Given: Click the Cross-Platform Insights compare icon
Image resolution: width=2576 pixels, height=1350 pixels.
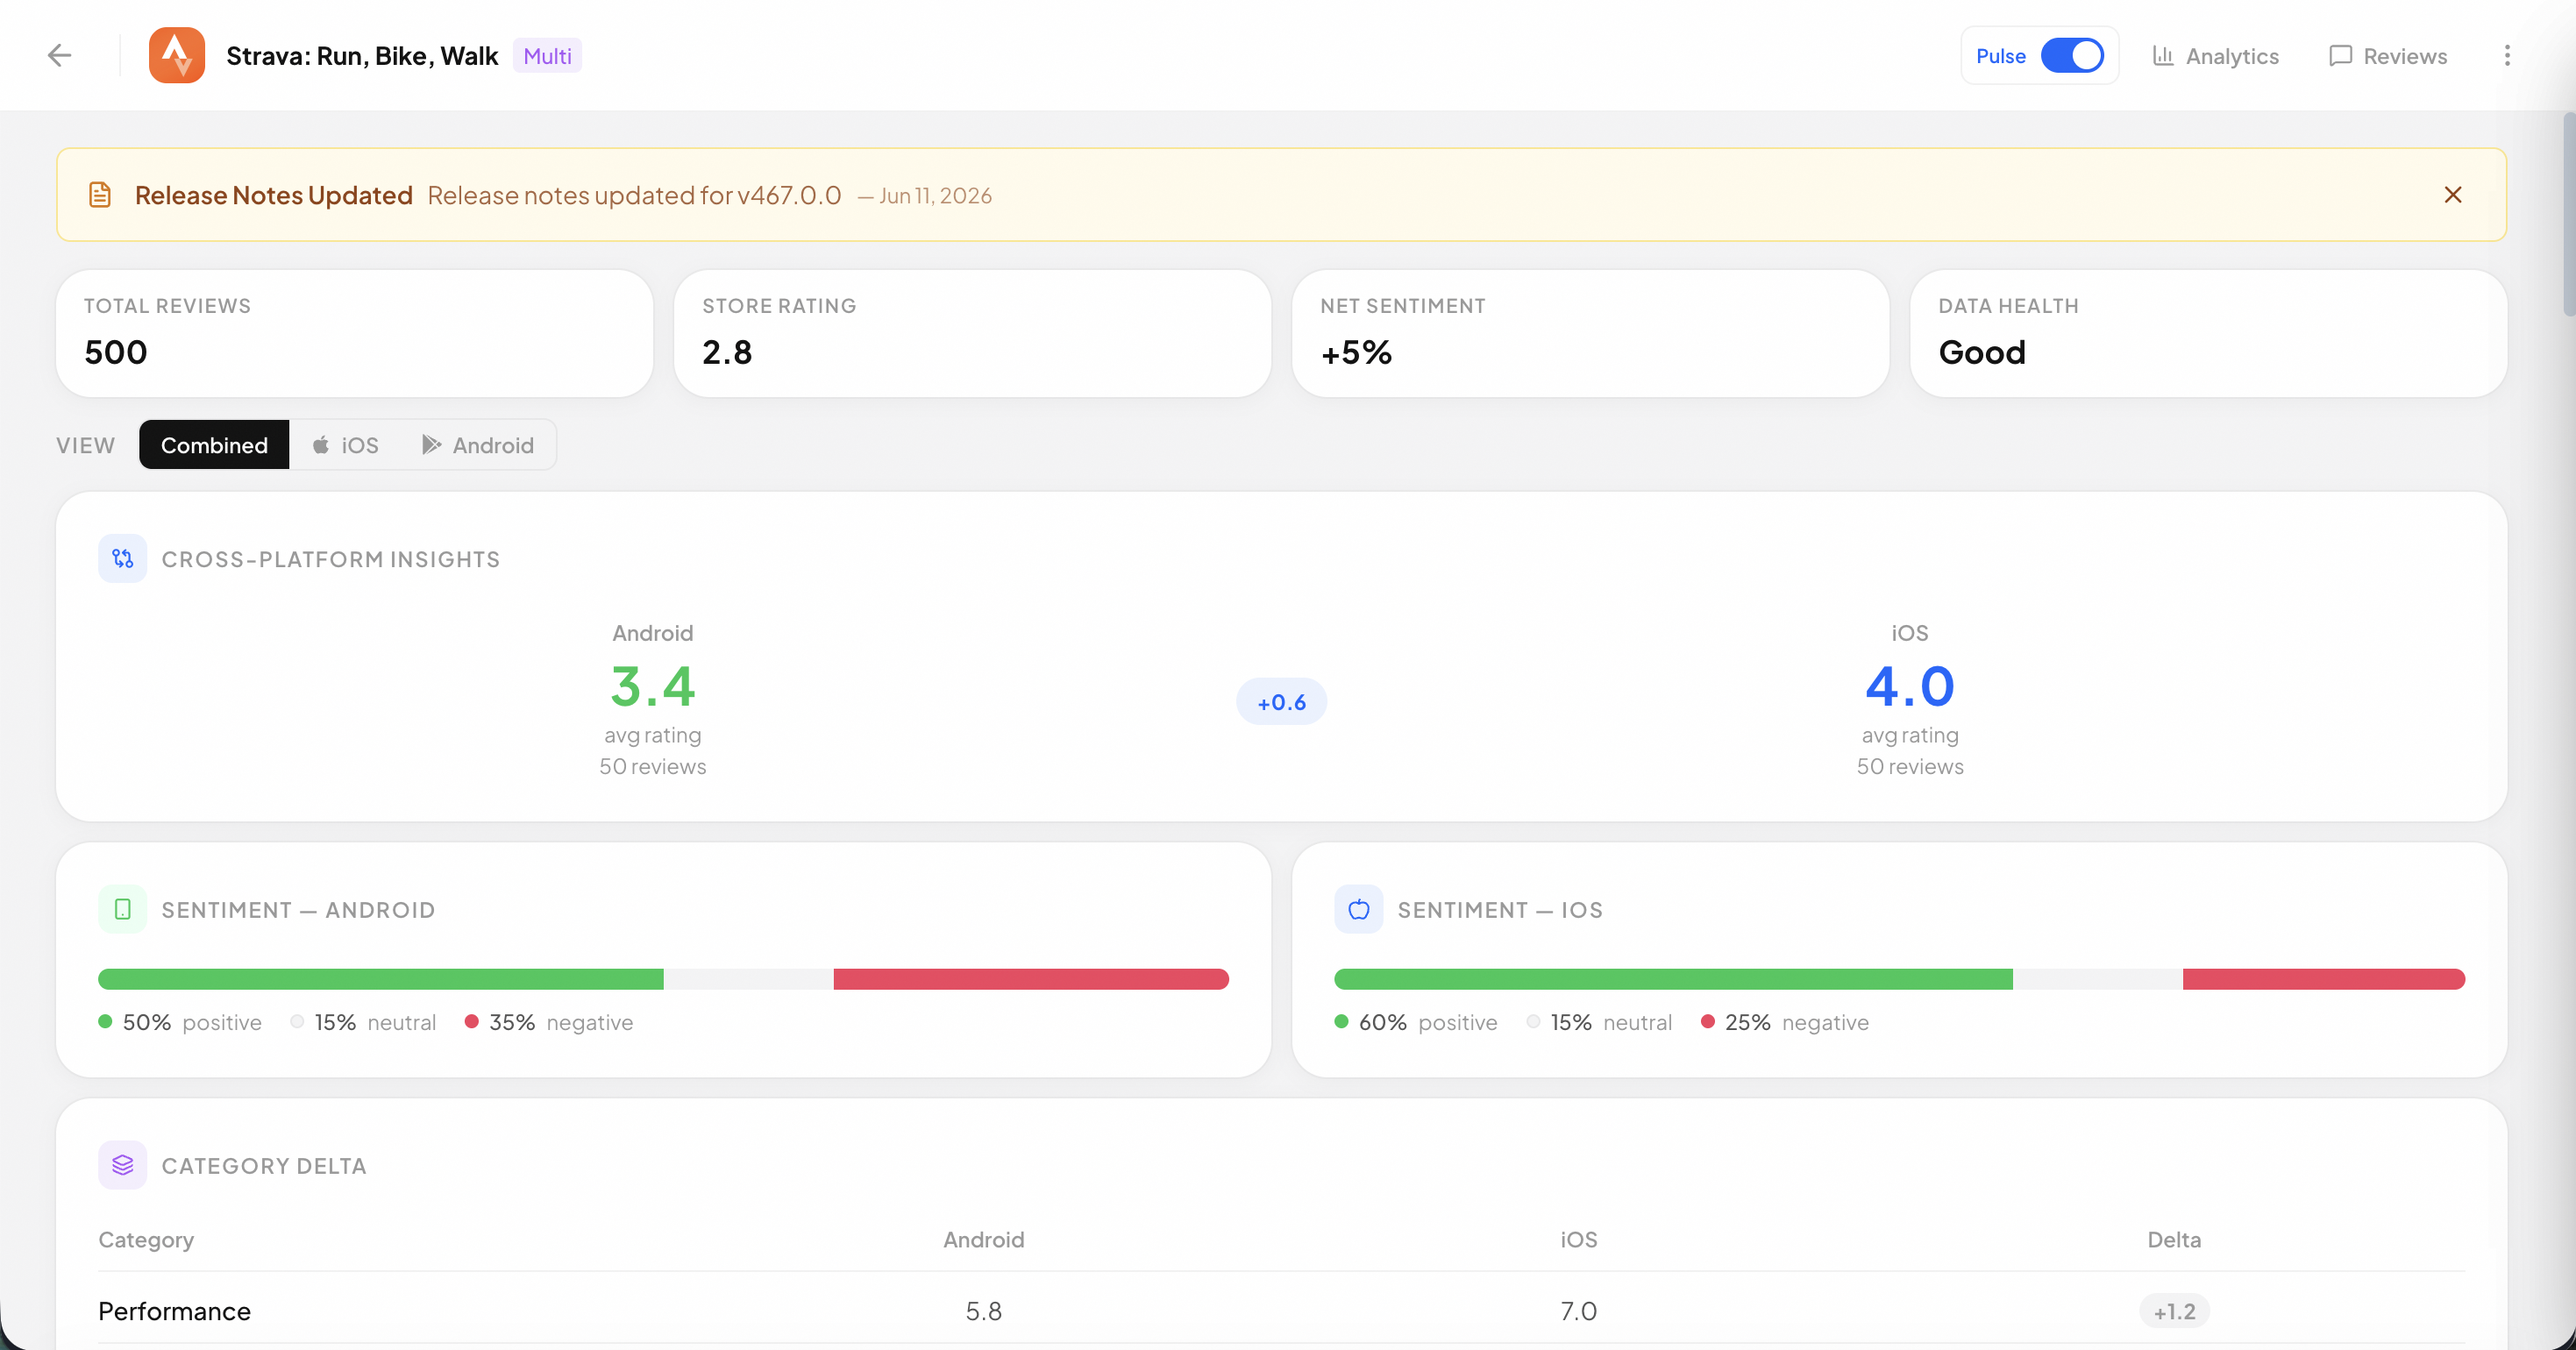Looking at the screenshot, I should (x=123, y=558).
